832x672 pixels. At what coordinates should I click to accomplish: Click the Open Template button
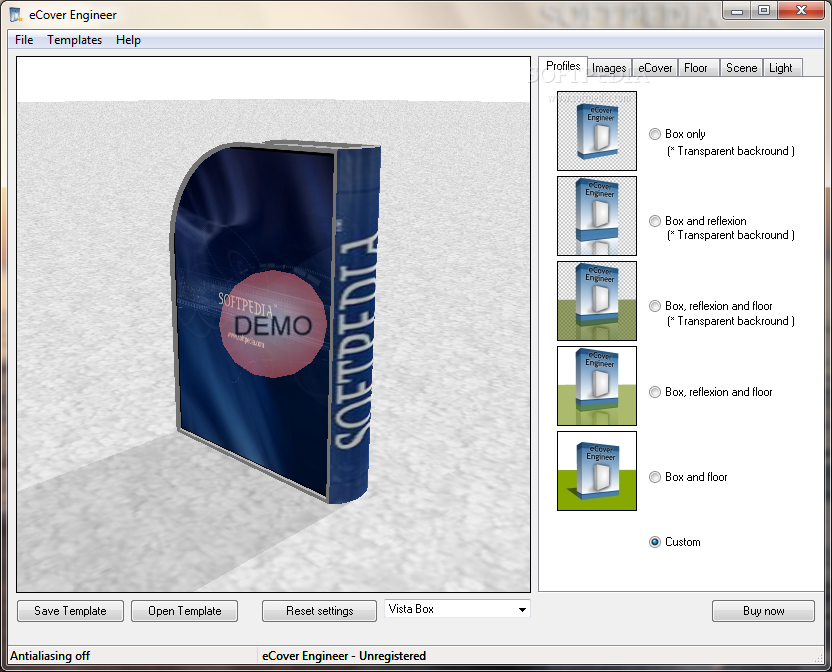click(x=185, y=611)
